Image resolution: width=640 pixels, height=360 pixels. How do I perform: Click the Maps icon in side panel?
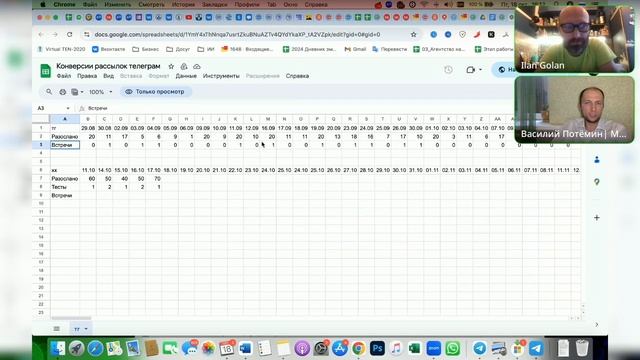point(597,182)
